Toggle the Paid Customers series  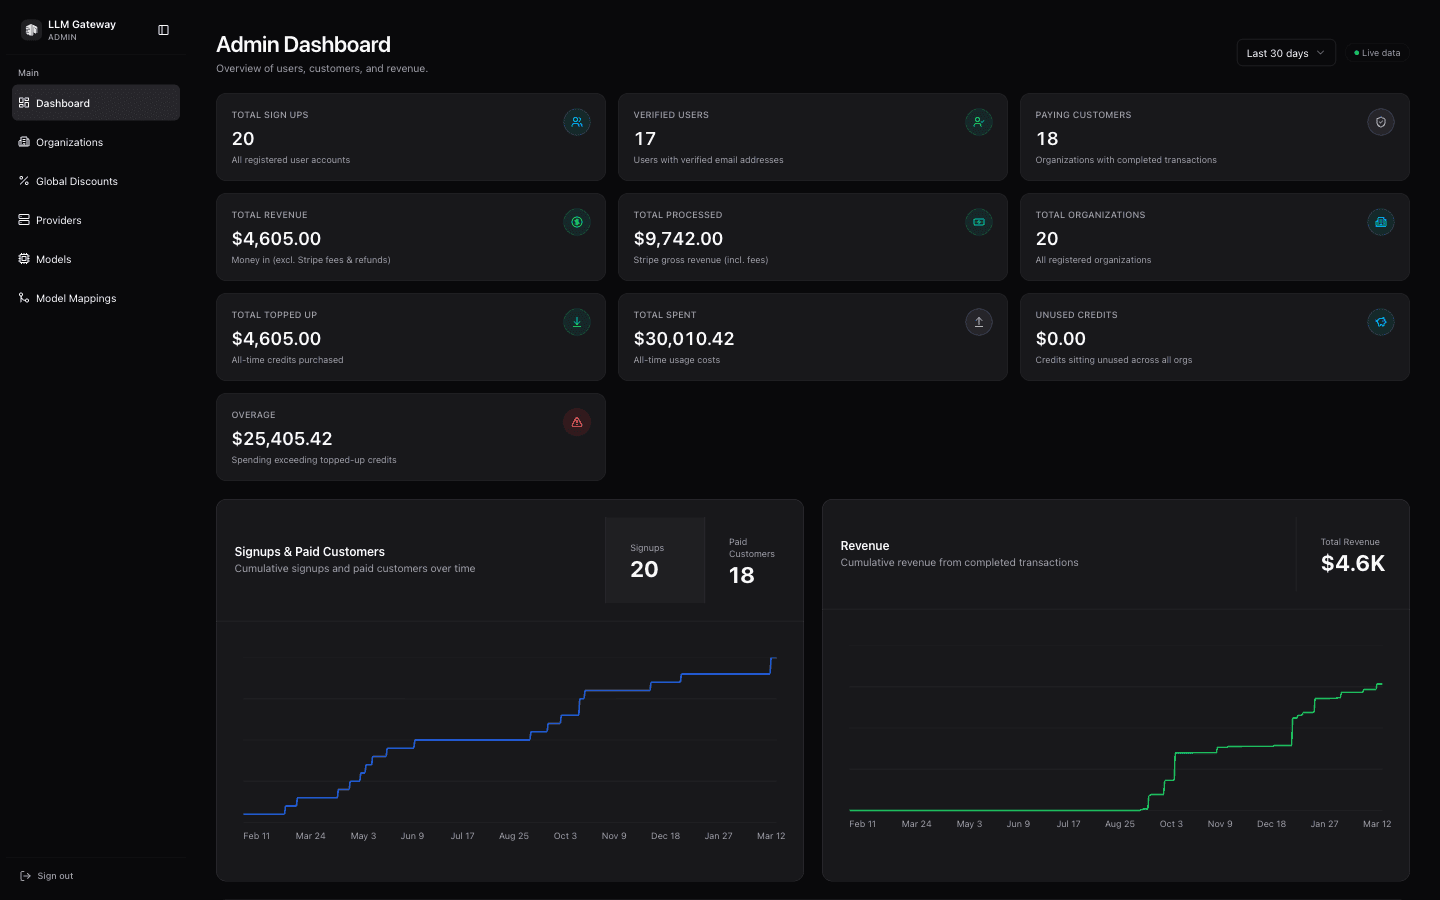tap(751, 560)
